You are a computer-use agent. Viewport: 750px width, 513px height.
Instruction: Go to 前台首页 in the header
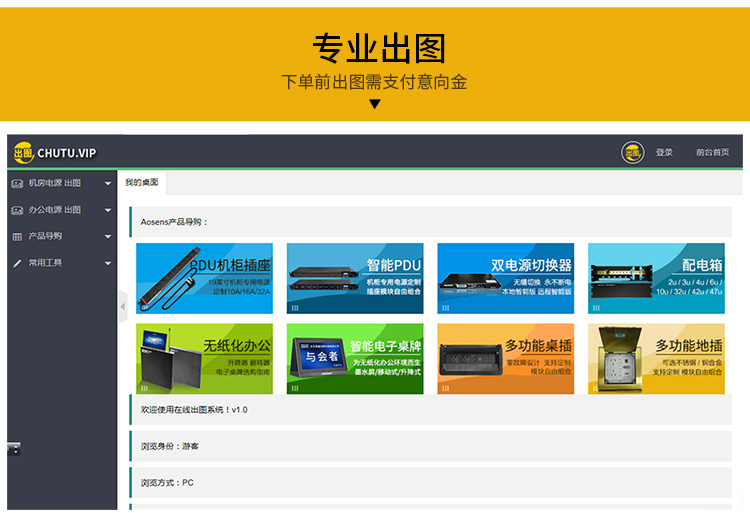712,153
